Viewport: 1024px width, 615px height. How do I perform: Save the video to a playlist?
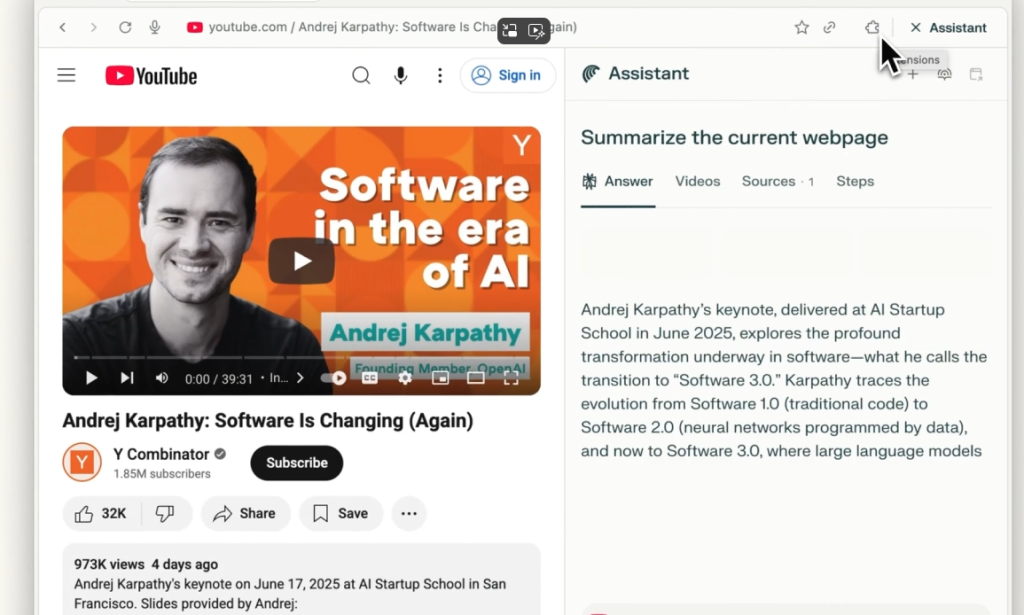pyautogui.click(x=341, y=514)
